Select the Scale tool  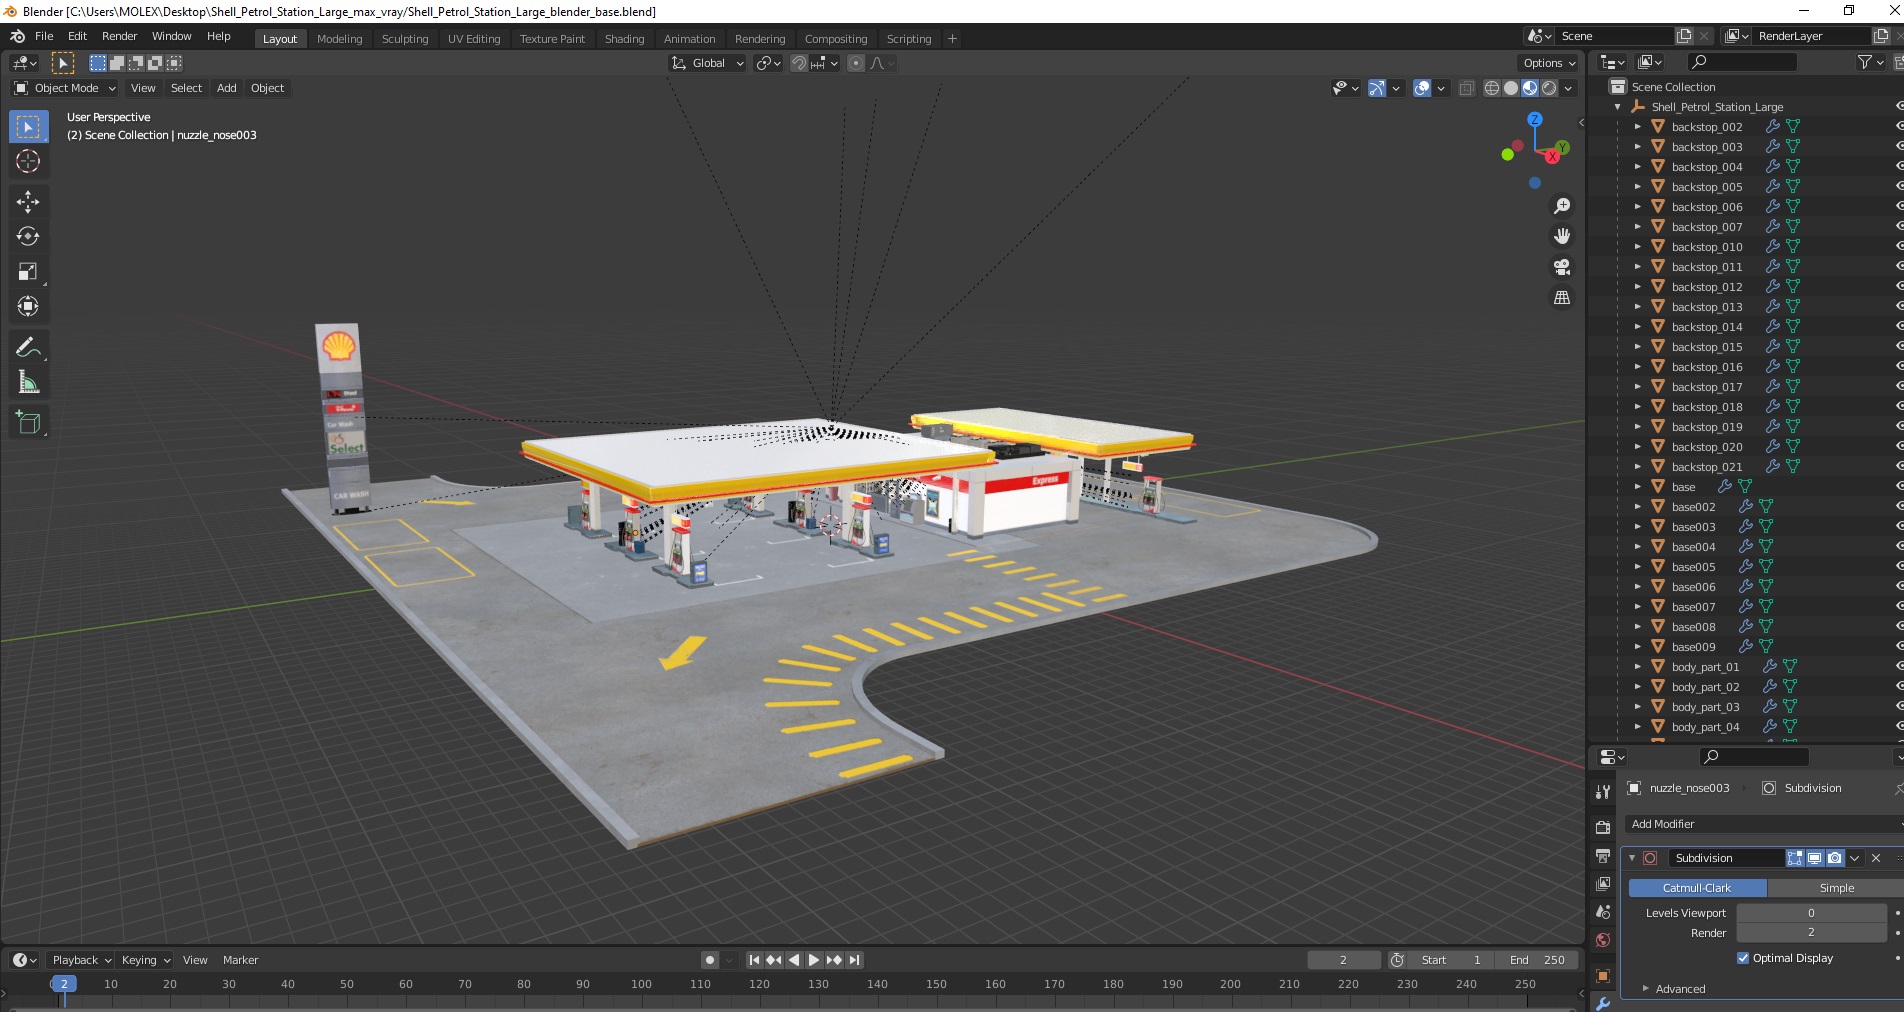[x=28, y=271]
